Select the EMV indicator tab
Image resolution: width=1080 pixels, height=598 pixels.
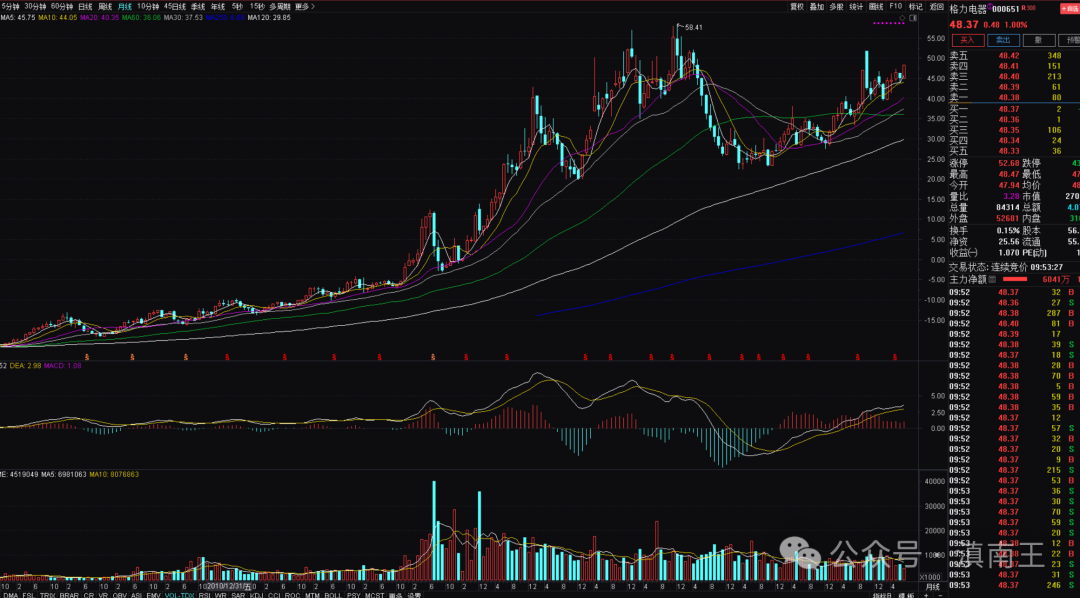click(154, 594)
